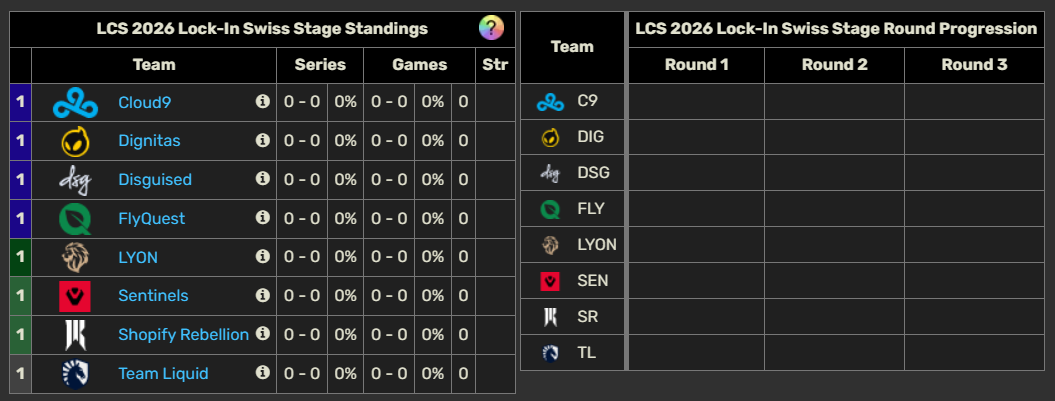This screenshot has height=401, width=1055.
Task: Click the Dignitas logo in standings
Action: tap(75, 141)
